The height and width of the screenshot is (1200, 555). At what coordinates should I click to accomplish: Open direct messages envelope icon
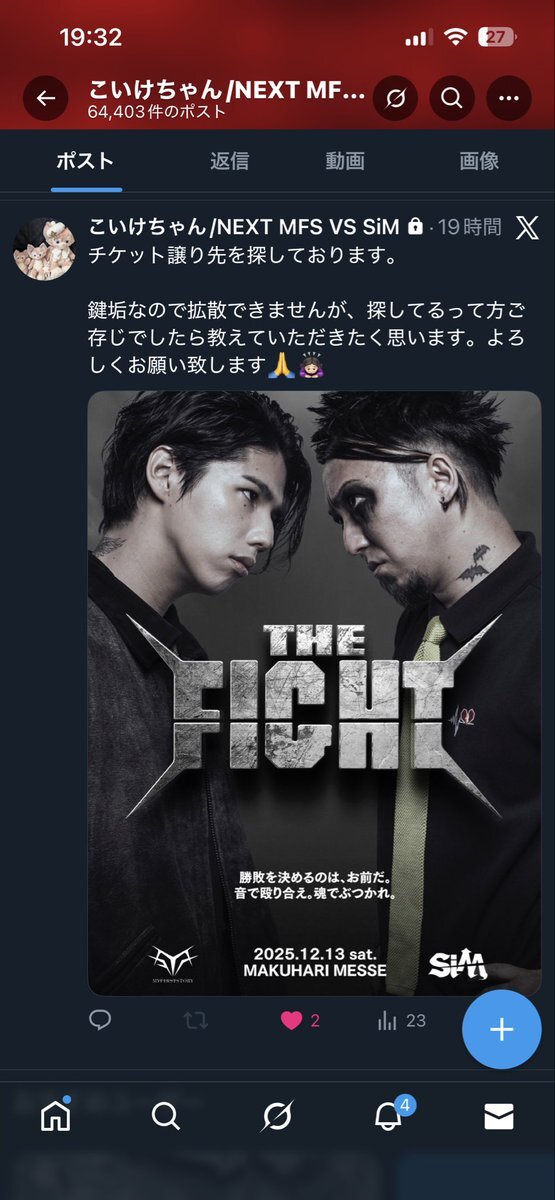pos(498,1117)
